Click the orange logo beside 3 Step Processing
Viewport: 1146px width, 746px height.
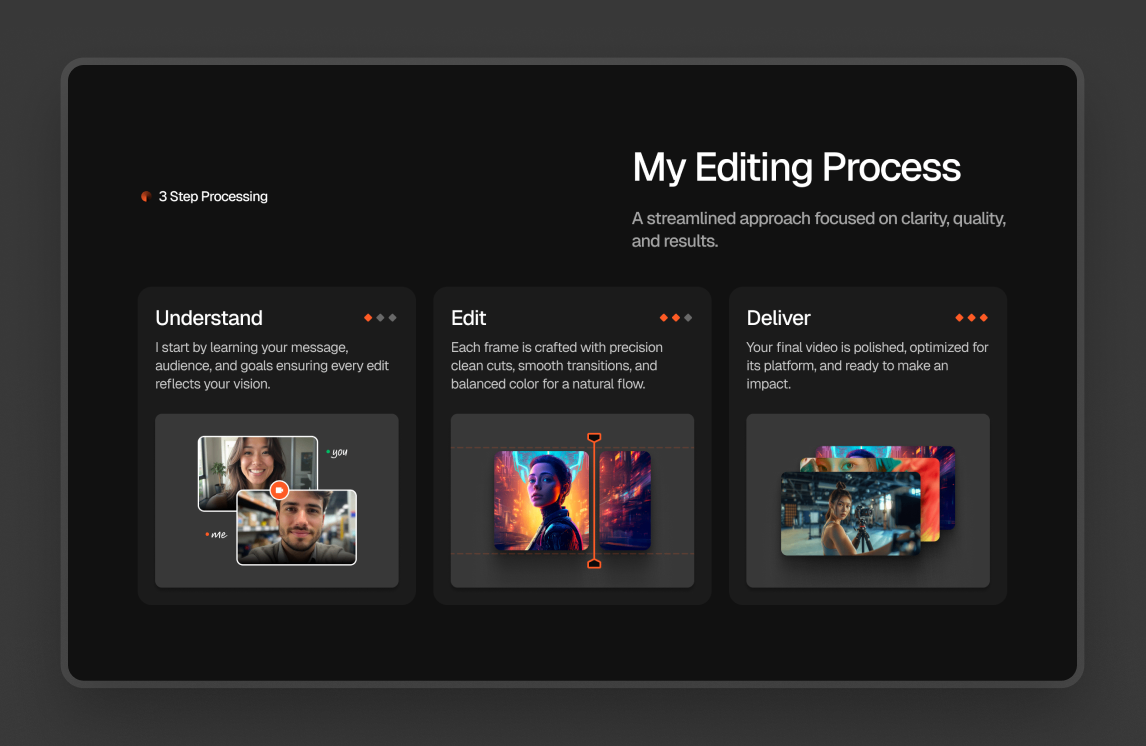point(146,197)
